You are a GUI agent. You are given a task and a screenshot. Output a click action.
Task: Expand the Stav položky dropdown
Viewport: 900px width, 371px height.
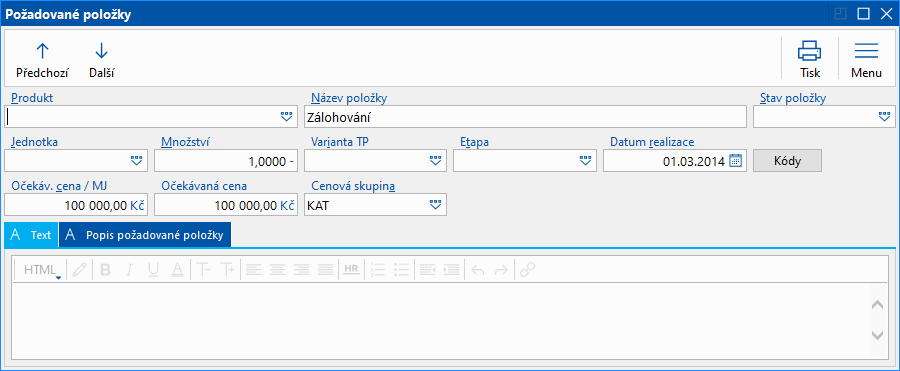pos(884,117)
